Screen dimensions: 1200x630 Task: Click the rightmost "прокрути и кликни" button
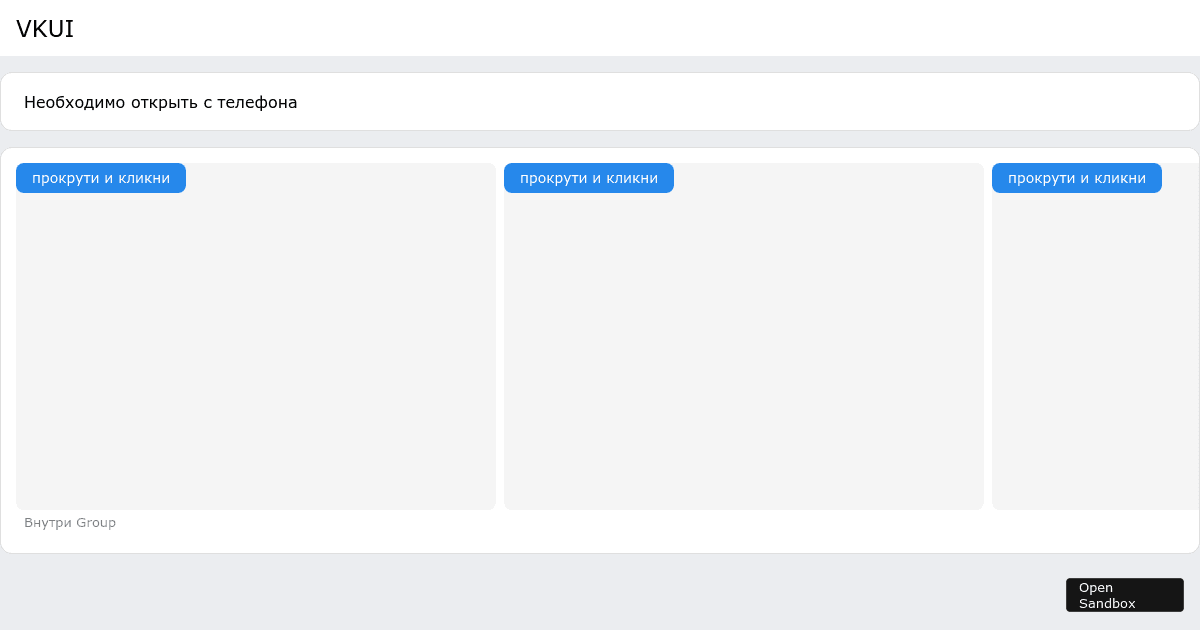pyautogui.click(x=1076, y=178)
